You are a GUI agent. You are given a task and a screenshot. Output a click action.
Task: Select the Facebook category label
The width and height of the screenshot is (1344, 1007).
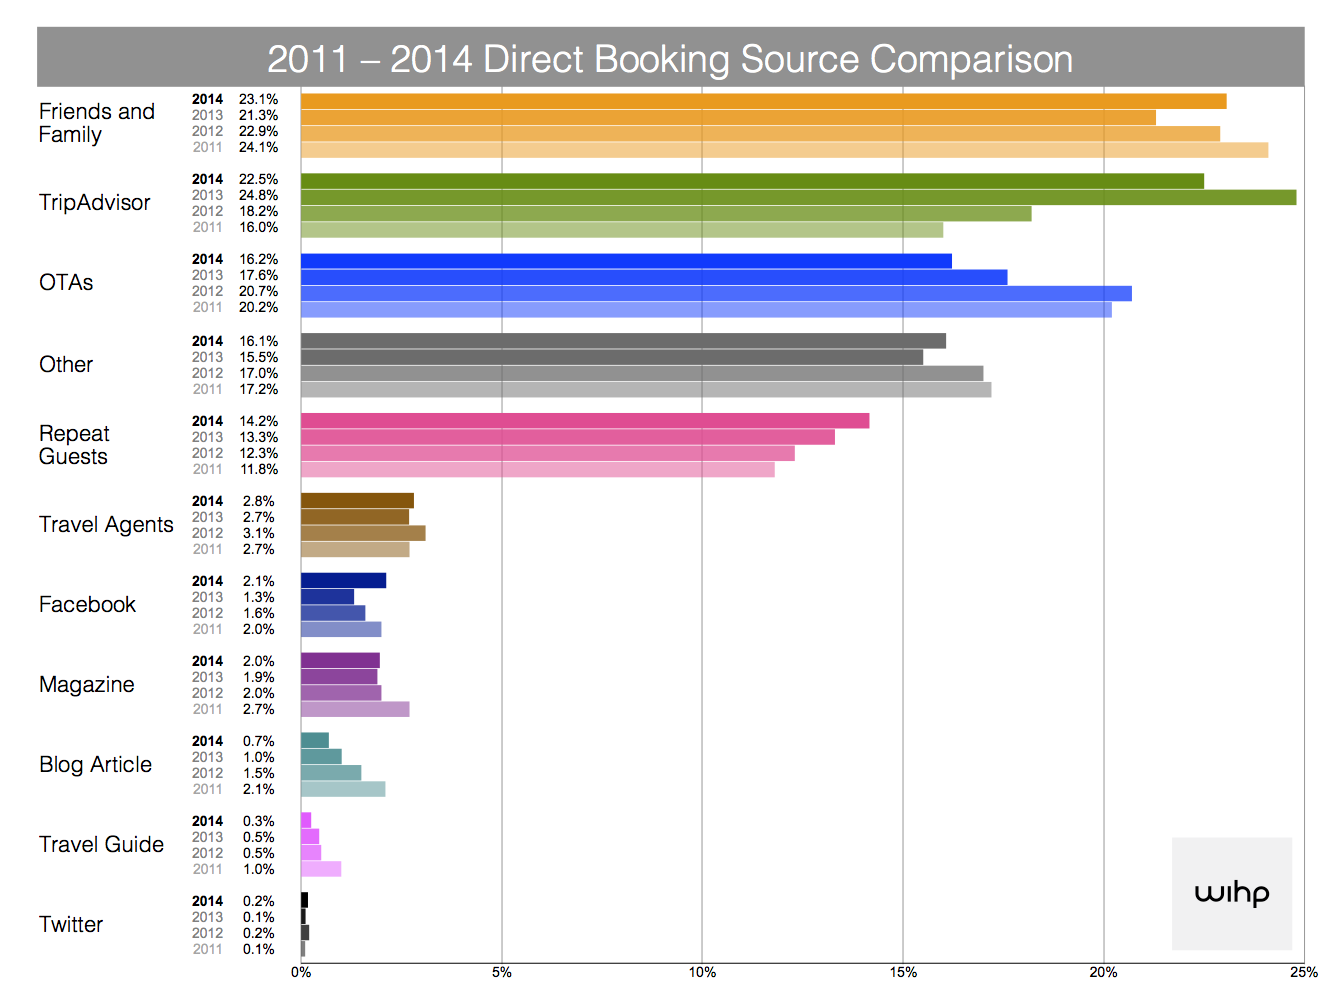point(87,605)
